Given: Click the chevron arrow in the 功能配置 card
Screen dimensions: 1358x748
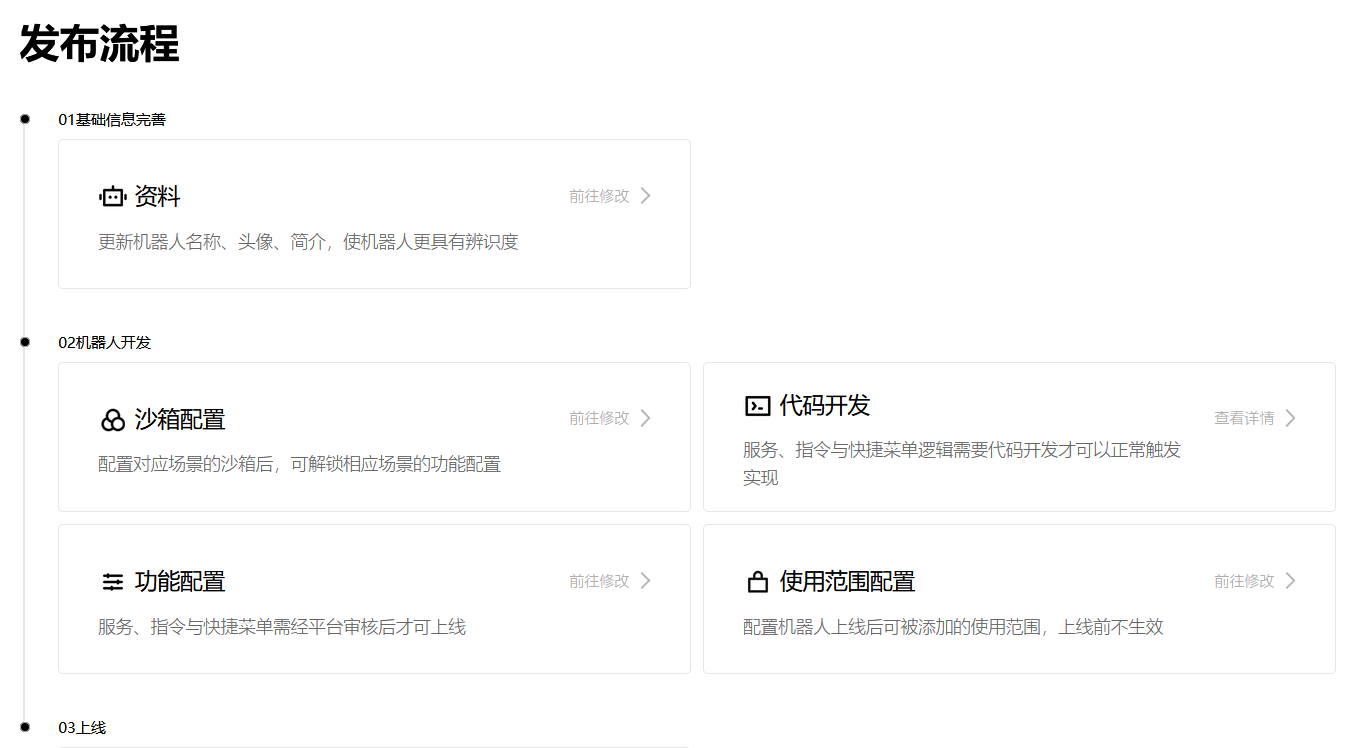Looking at the screenshot, I should tap(645, 581).
